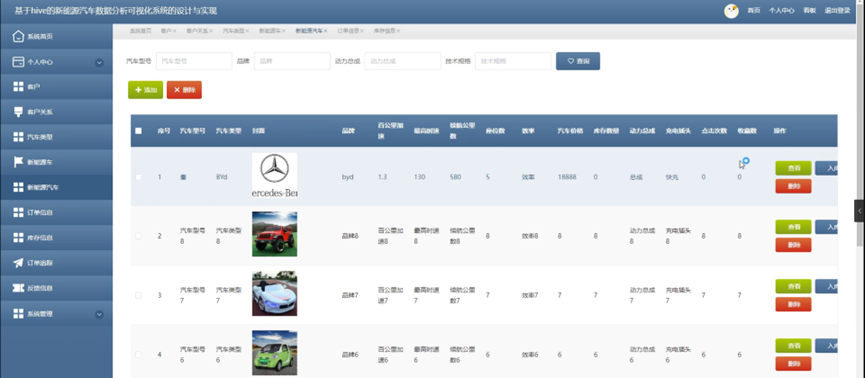Switch to the 库存信息 tab
Viewport: 865px width, 378px height.
385,31
